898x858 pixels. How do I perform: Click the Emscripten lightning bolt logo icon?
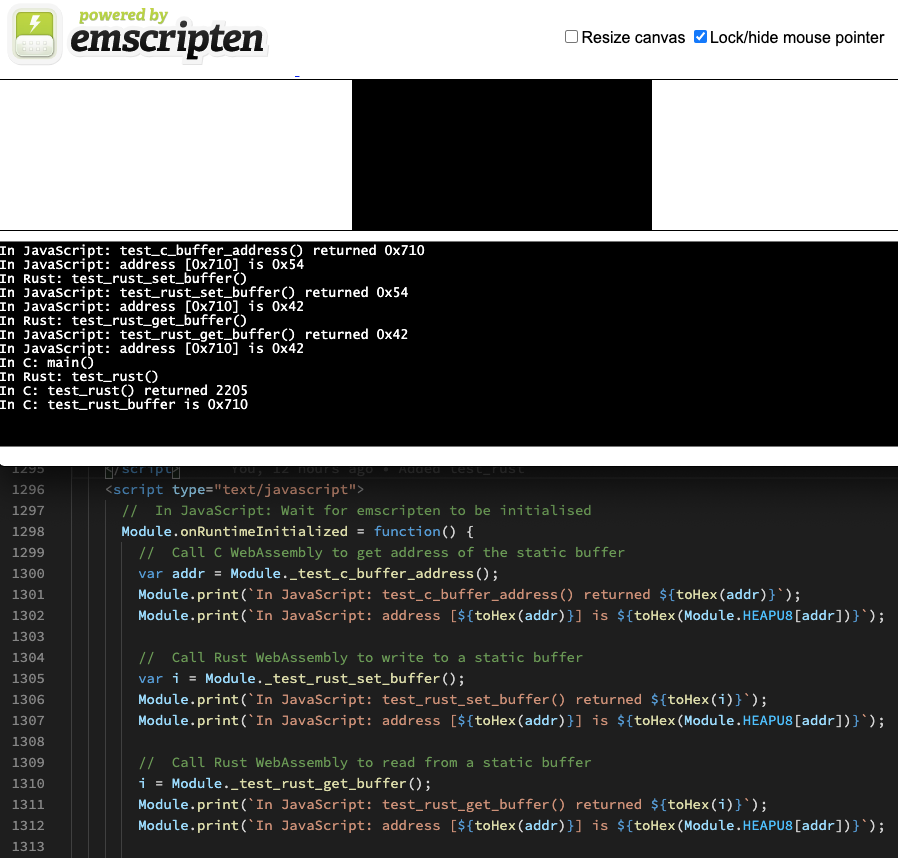pos(35,35)
